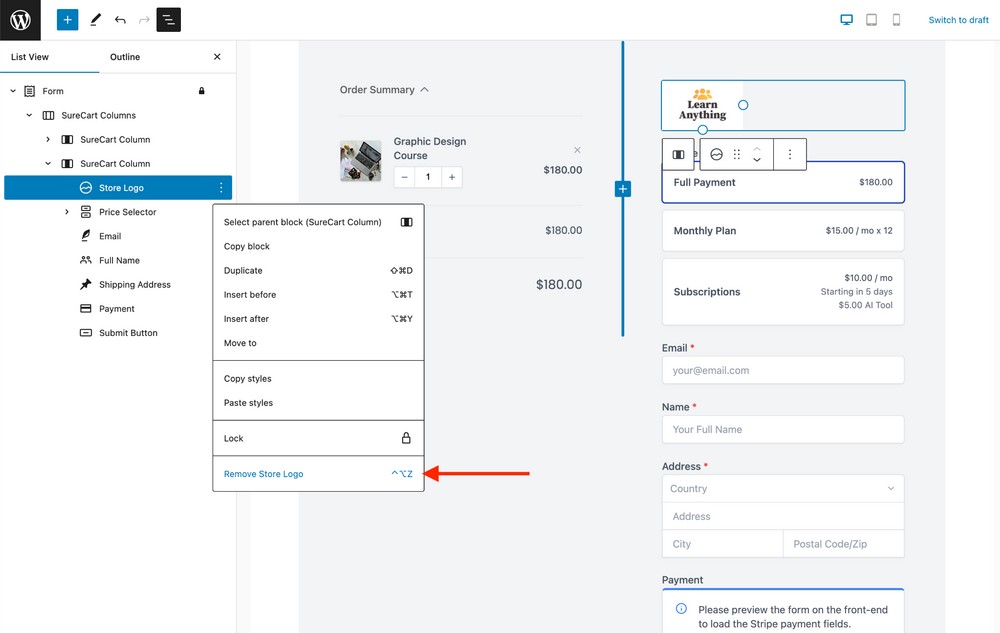The height and width of the screenshot is (633, 1000).
Task: Select the Full Payment price option
Action: pos(782,183)
